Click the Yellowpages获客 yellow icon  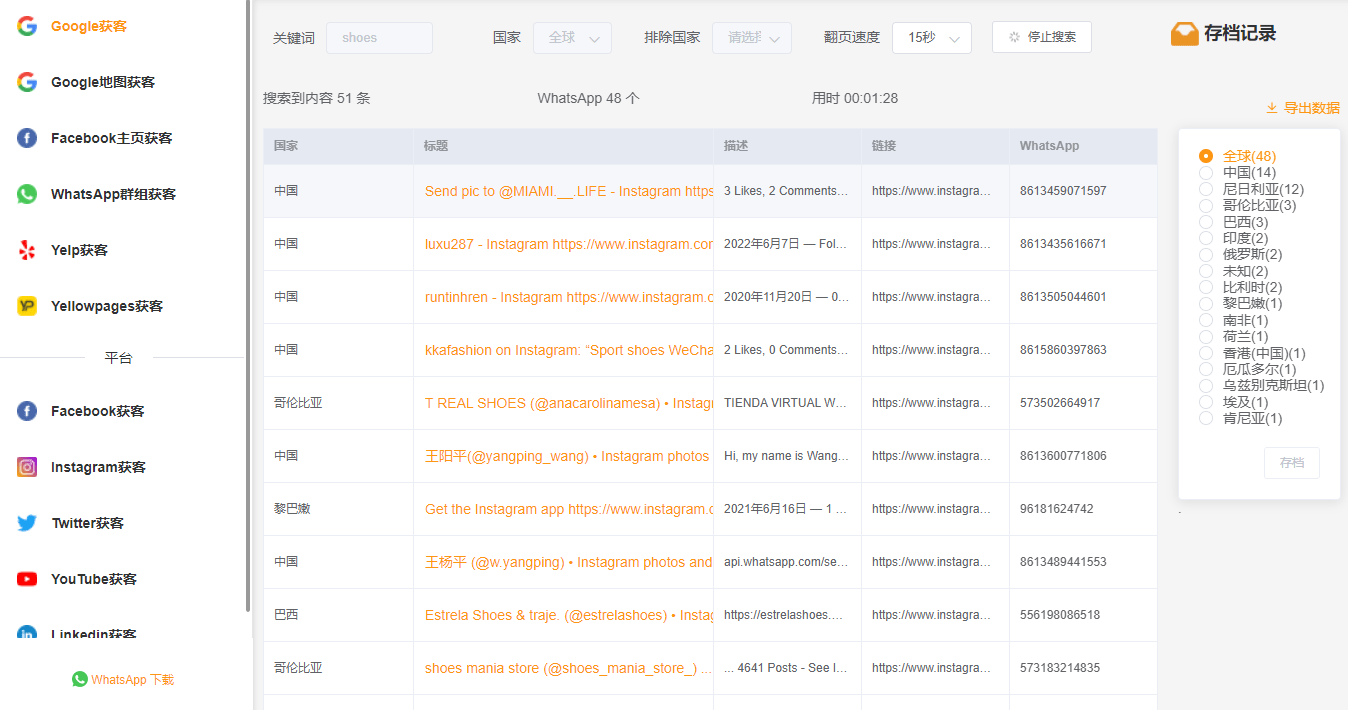coord(27,306)
